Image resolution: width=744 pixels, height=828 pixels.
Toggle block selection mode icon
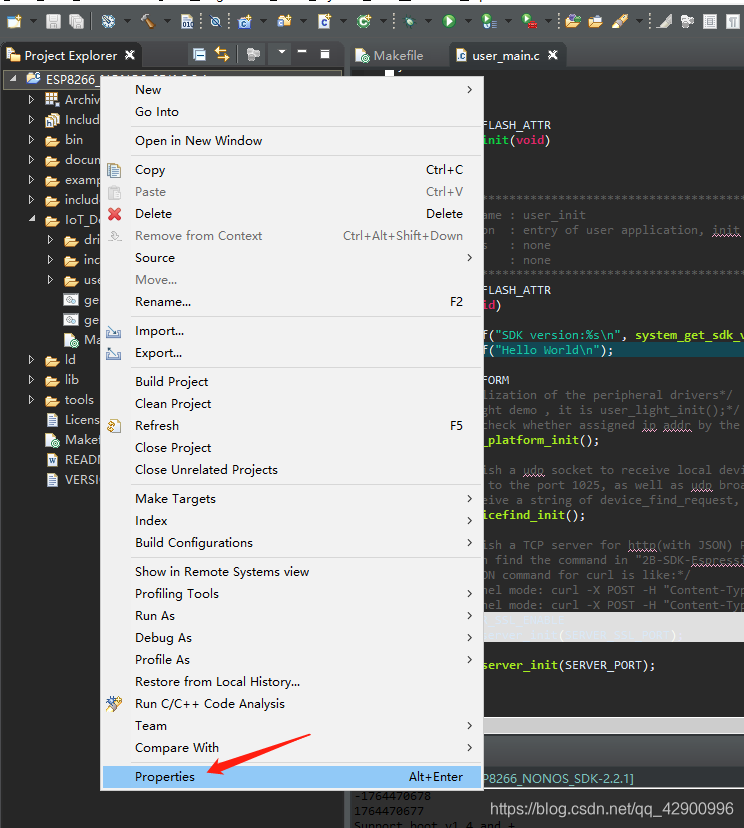pos(710,22)
